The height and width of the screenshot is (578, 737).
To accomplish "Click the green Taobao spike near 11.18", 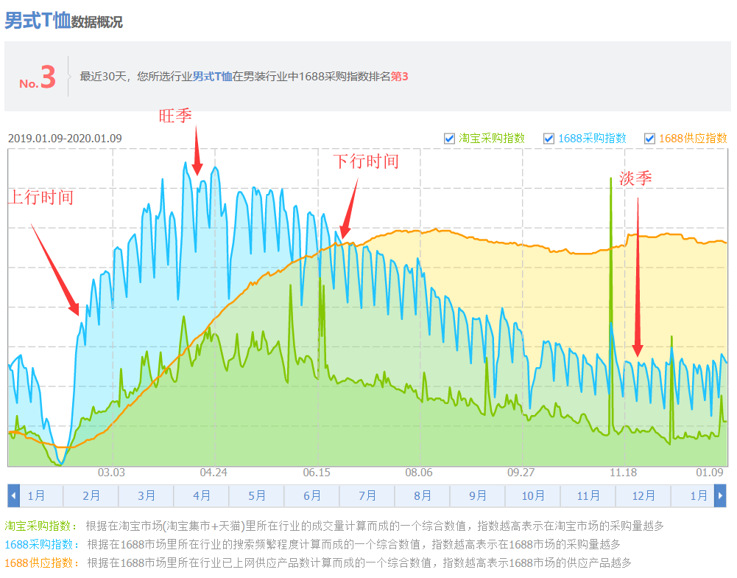I will coord(611,180).
